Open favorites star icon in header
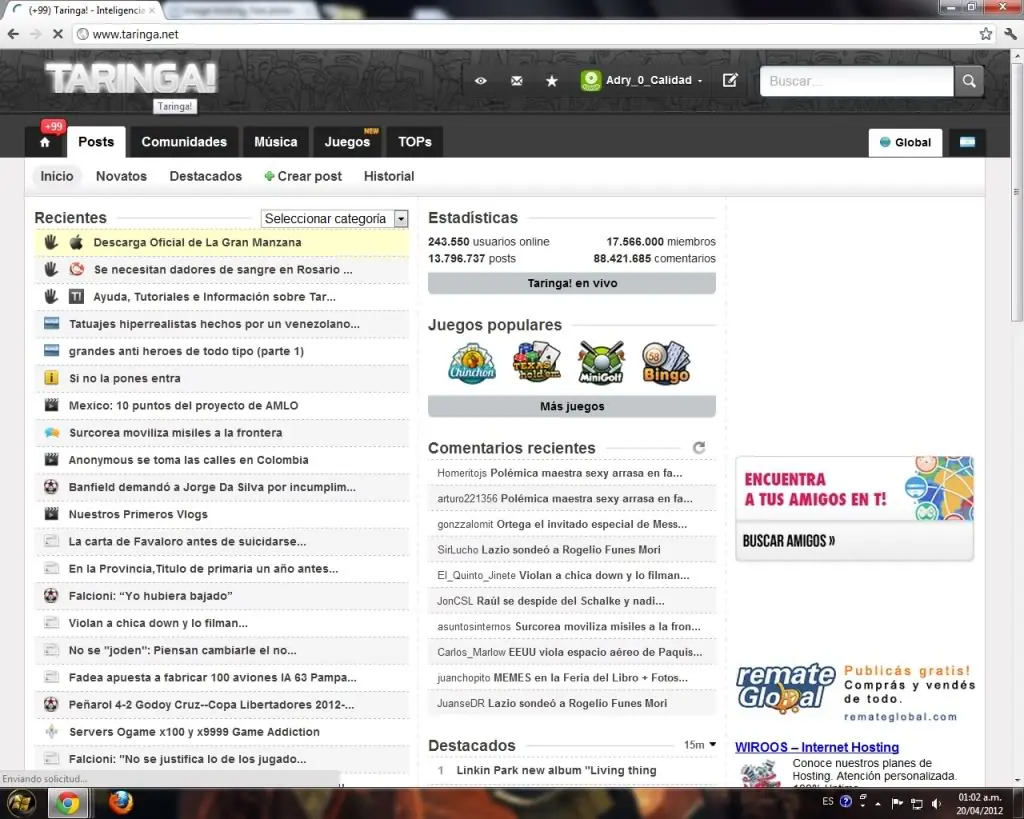Image resolution: width=1024 pixels, height=819 pixels. point(552,81)
